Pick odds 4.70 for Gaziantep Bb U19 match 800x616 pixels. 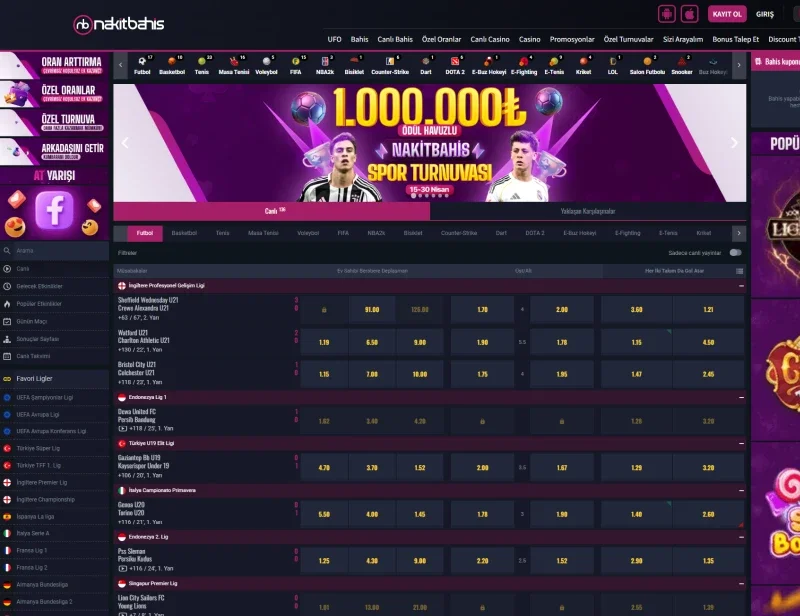tap(324, 467)
